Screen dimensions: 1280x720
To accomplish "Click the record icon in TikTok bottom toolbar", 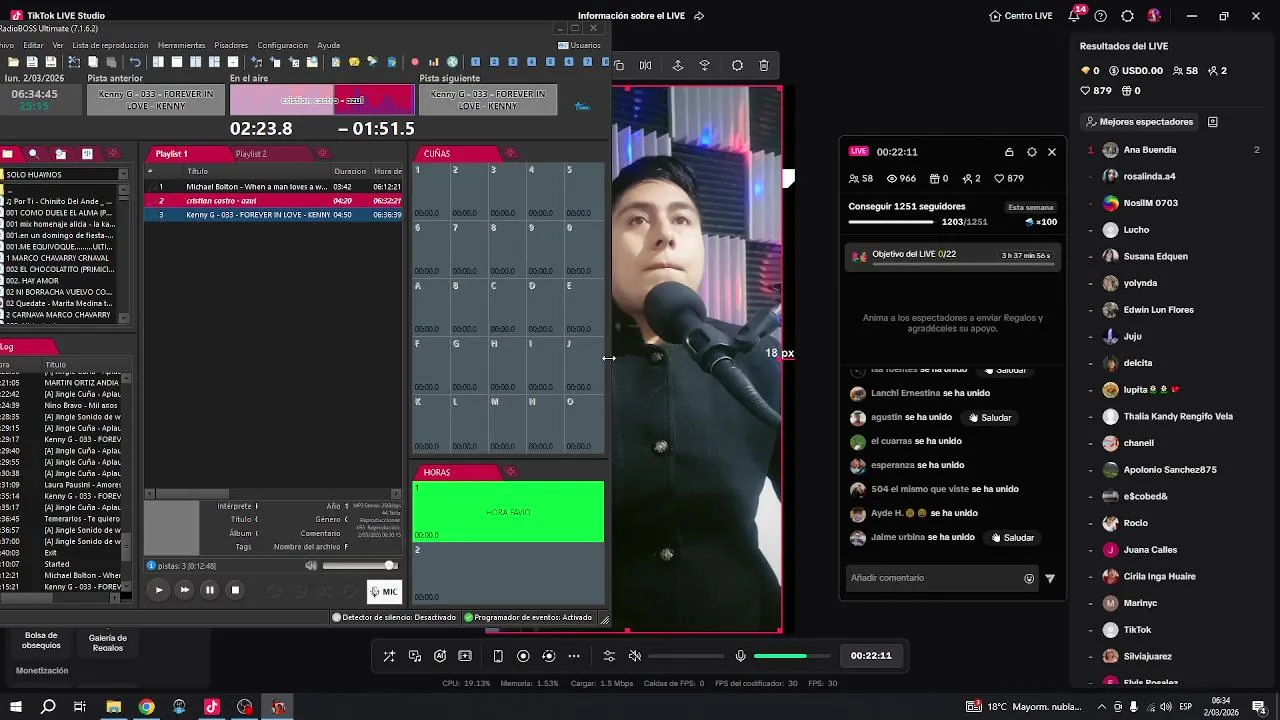I will click(523, 656).
